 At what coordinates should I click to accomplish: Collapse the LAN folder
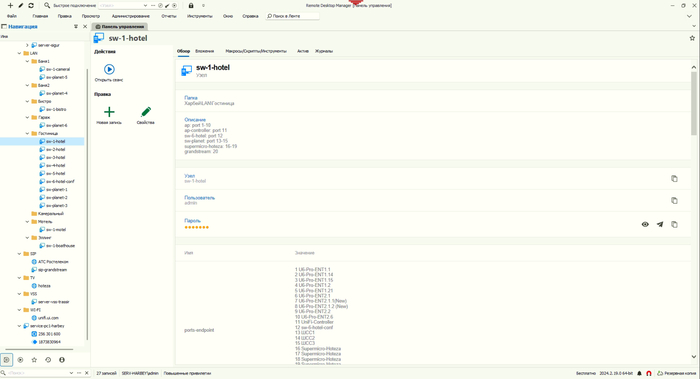[19, 53]
